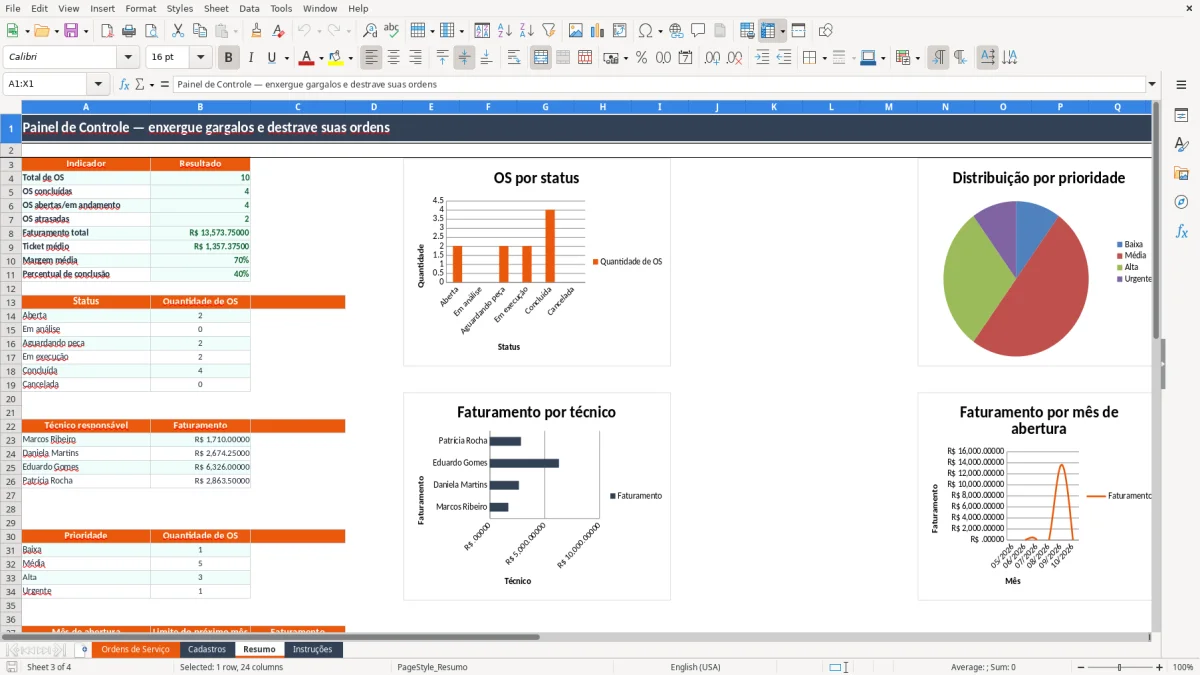Viewport: 1200px width, 675px height.
Task: Select row header 13
Action: [11, 301]
